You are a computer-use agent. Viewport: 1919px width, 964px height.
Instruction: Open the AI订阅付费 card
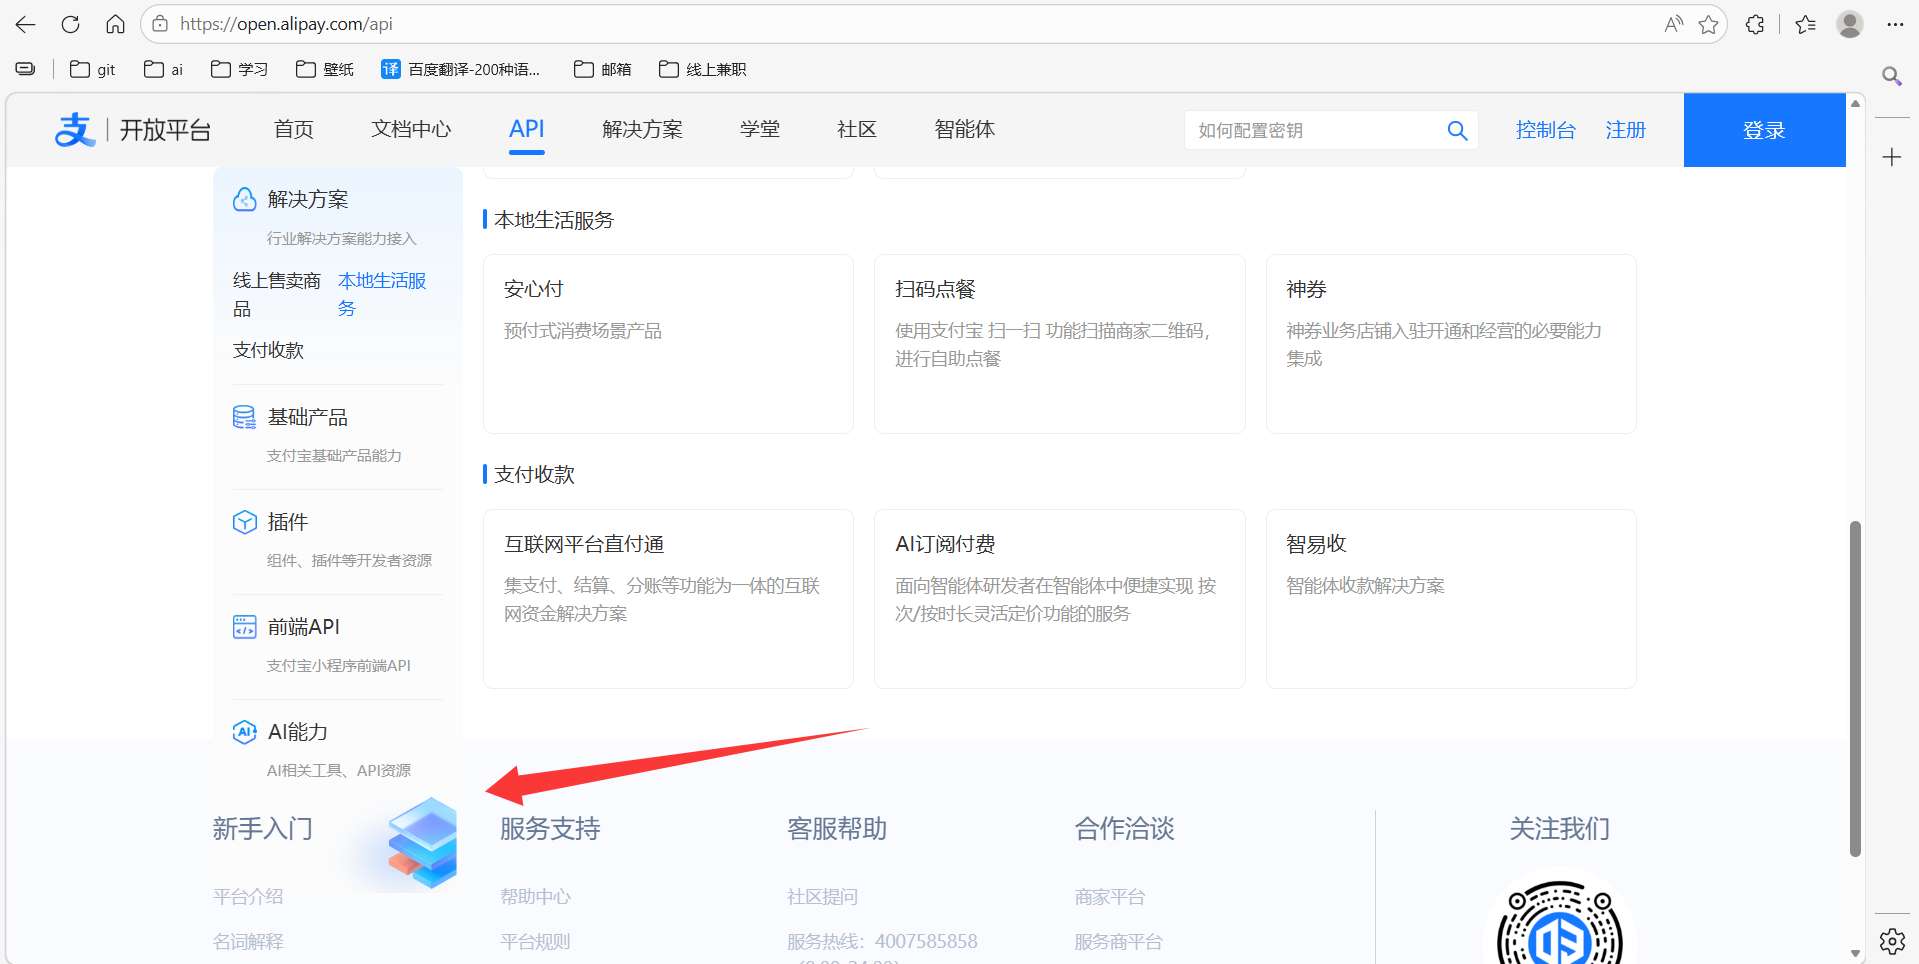[1060, 599]
